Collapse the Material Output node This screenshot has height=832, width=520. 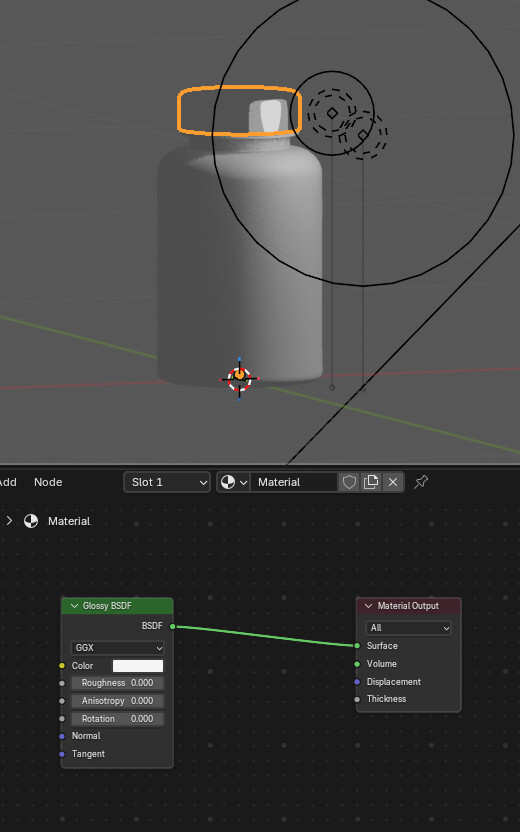point(368,605)
